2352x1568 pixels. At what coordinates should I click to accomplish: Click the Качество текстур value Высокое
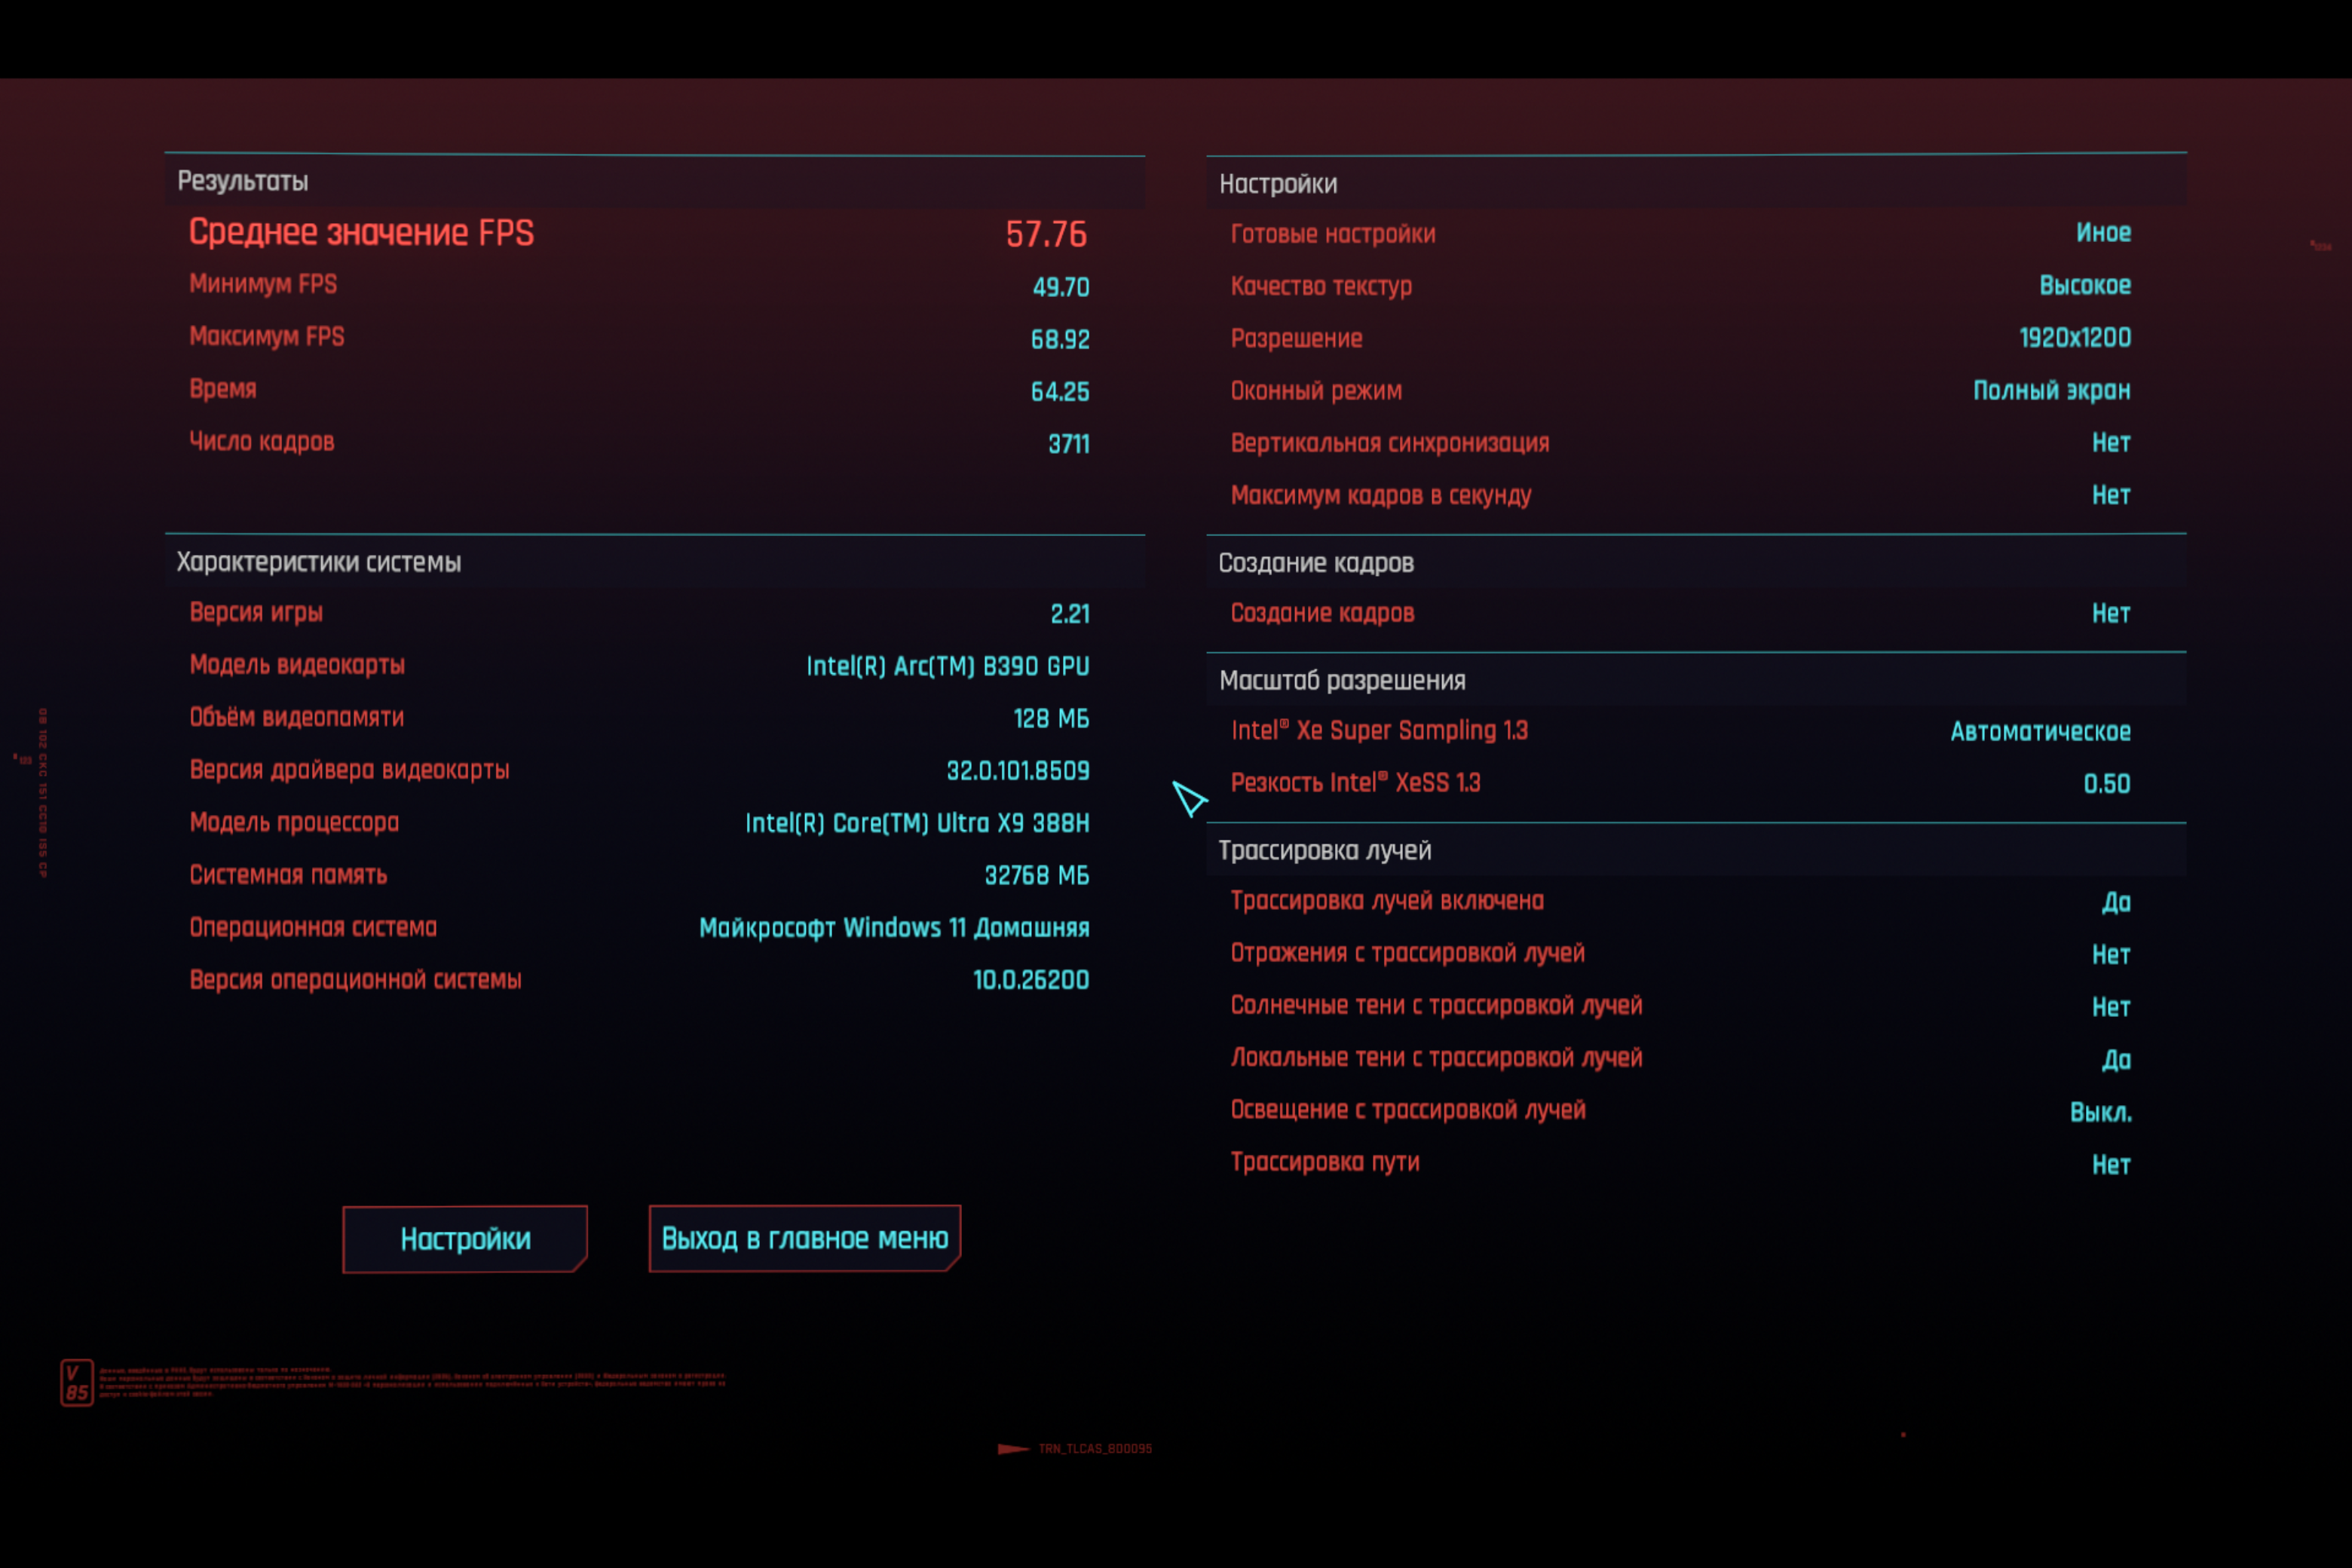tap(2085, 285)
